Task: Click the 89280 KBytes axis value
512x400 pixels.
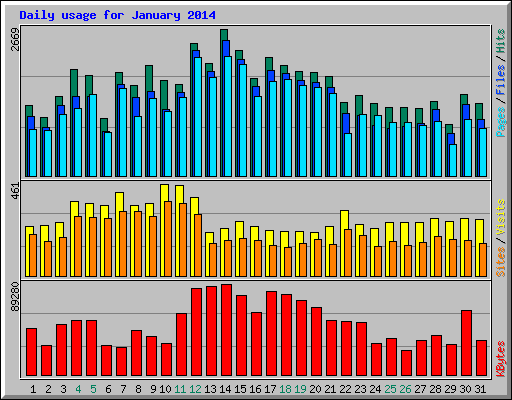Action: click(15, 297)
